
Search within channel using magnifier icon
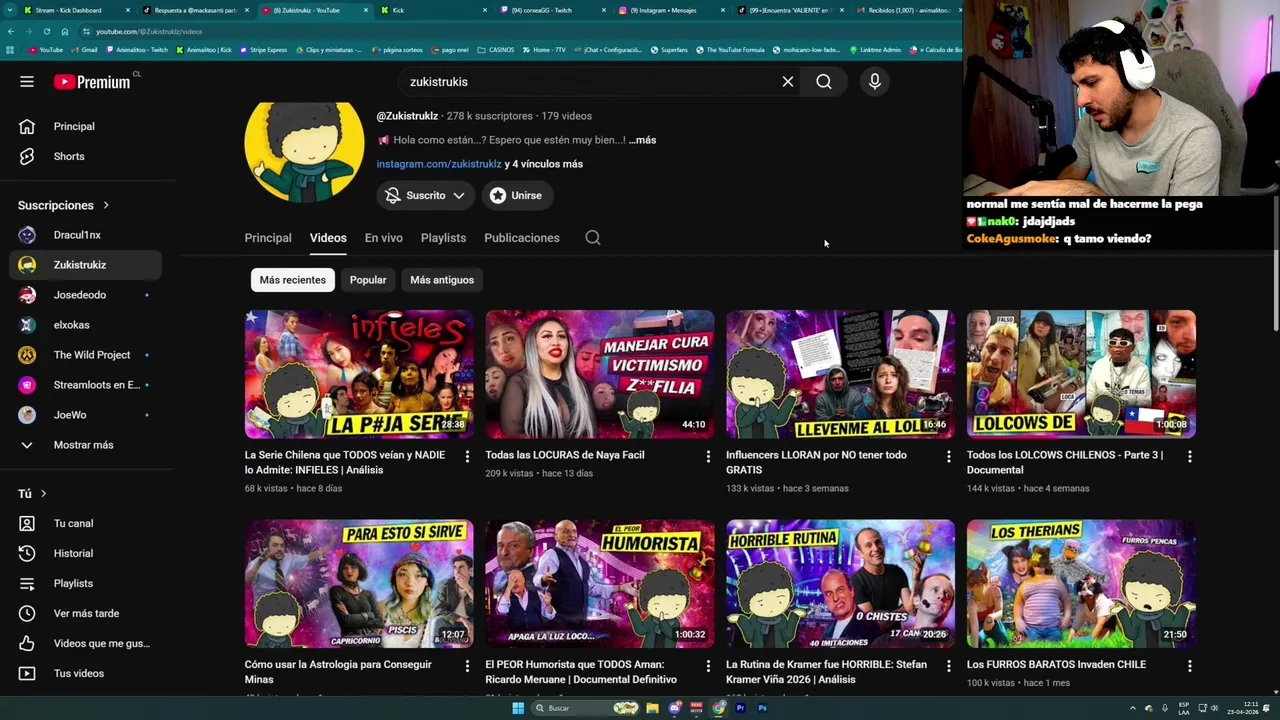click(x=593, y=238)
